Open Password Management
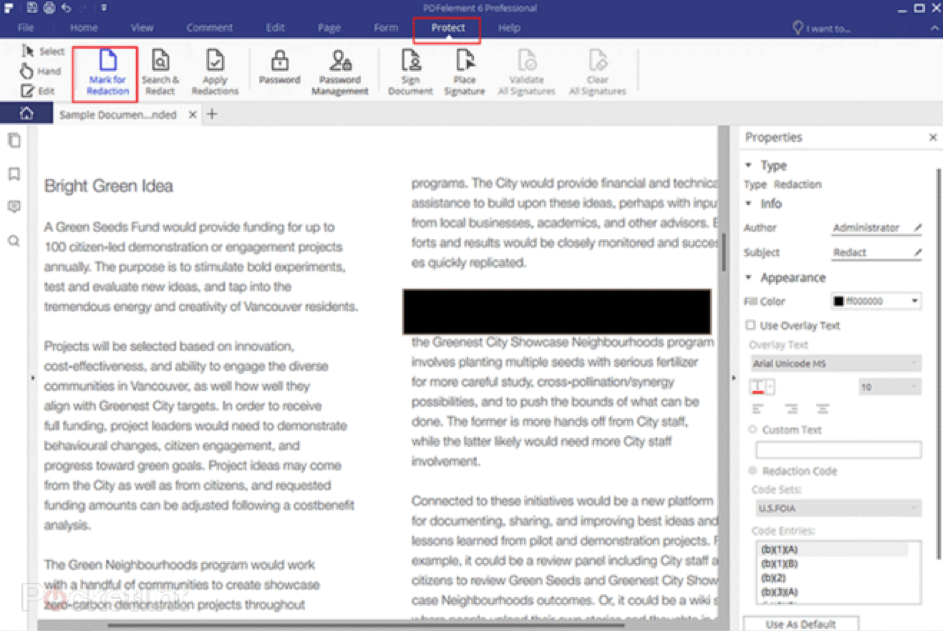 pos(340,70)
